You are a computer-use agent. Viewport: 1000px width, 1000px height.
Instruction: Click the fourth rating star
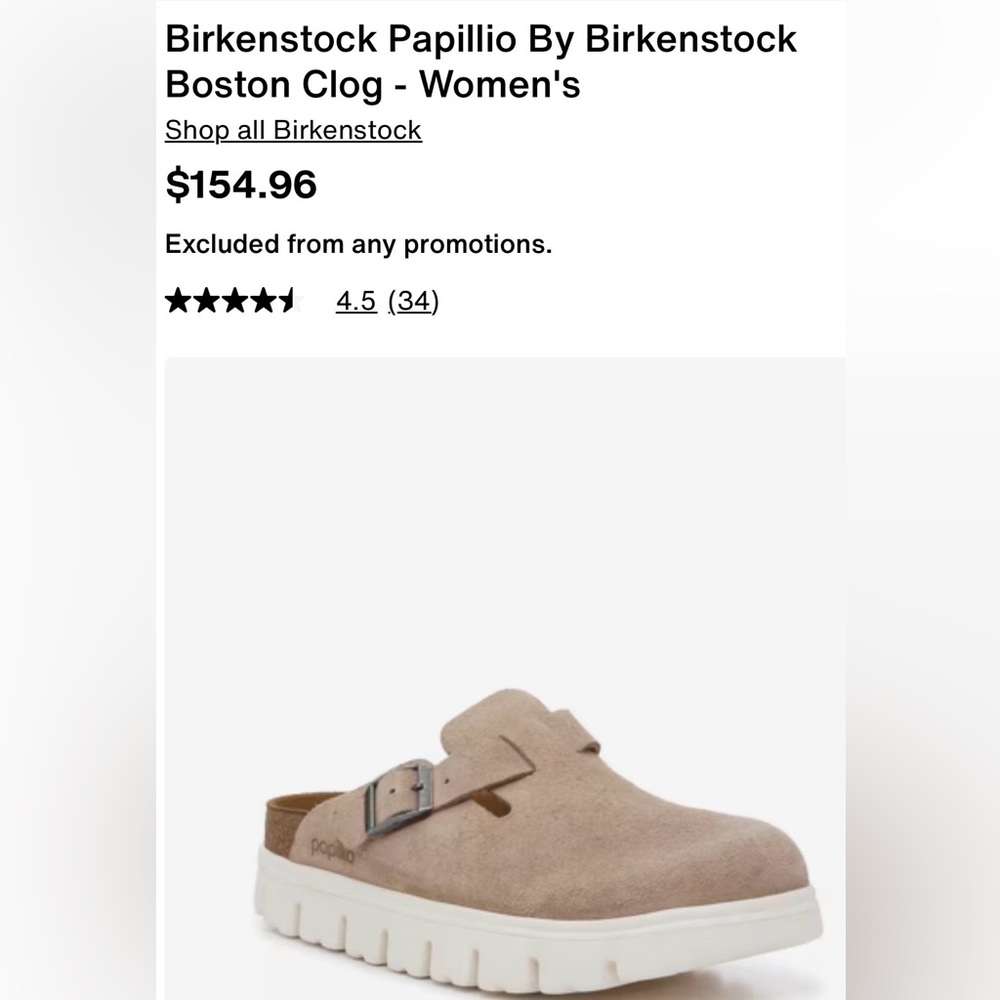[265, 298]
